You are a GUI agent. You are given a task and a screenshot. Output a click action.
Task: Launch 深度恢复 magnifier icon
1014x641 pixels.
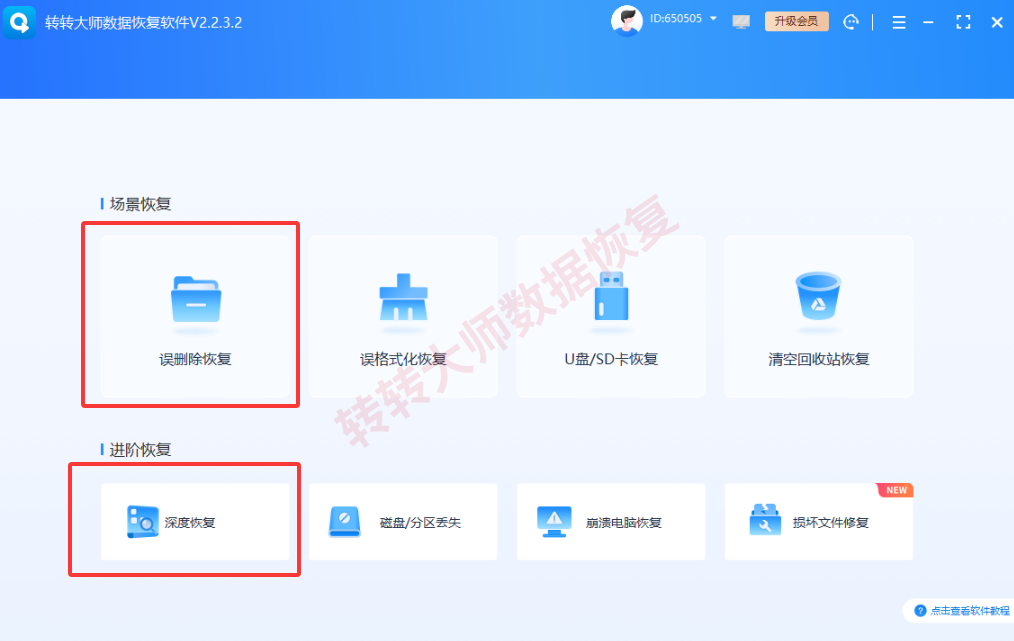(x=142, y=521)
